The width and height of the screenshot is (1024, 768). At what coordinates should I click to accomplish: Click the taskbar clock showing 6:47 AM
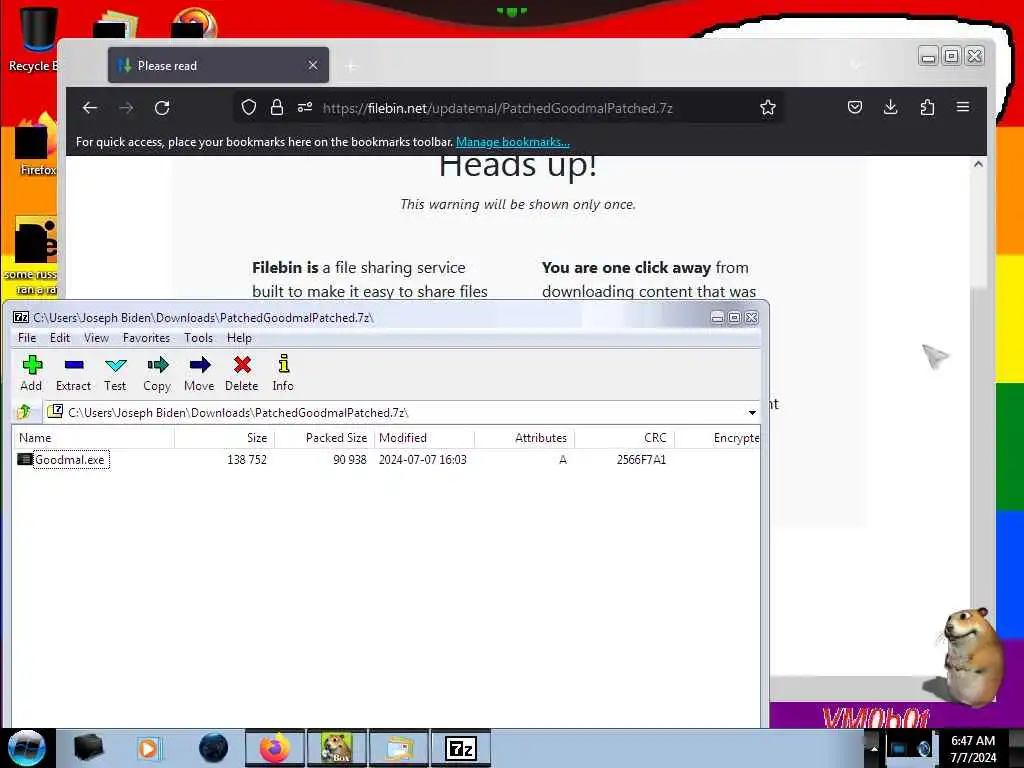(x=973, y=748)
